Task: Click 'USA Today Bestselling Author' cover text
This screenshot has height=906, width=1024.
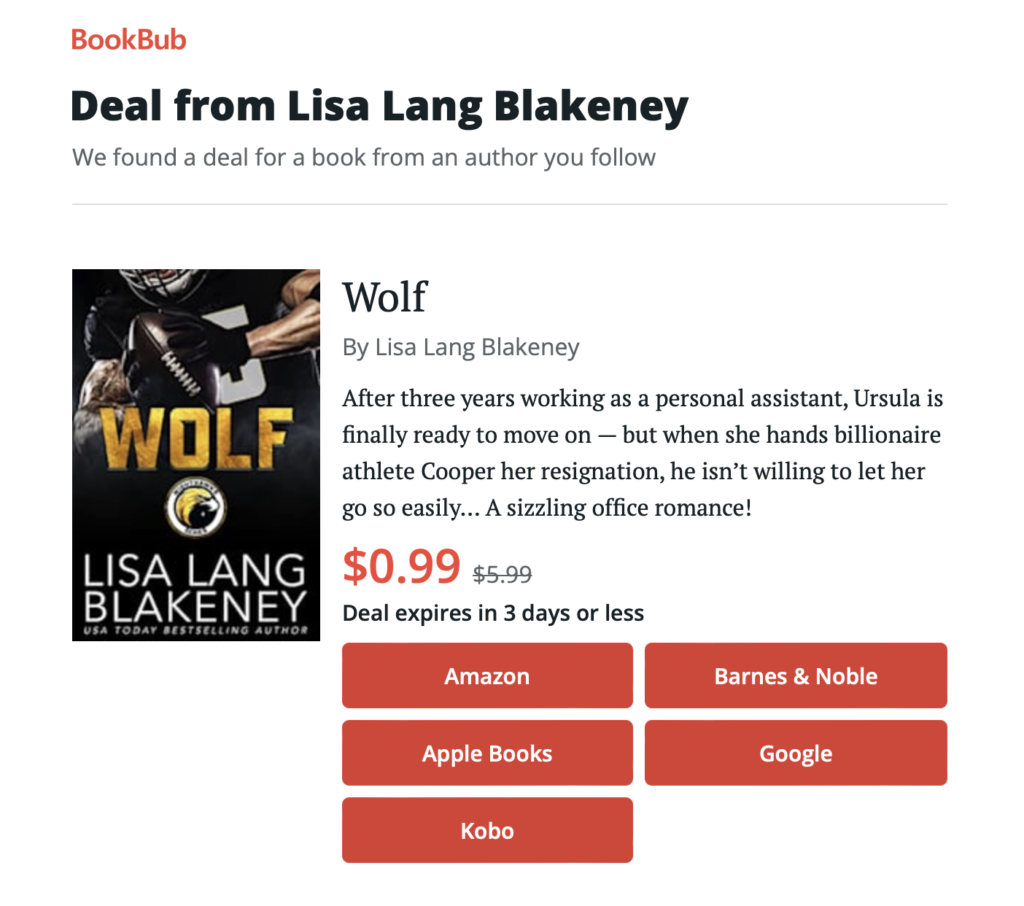Action: (195, 630)
